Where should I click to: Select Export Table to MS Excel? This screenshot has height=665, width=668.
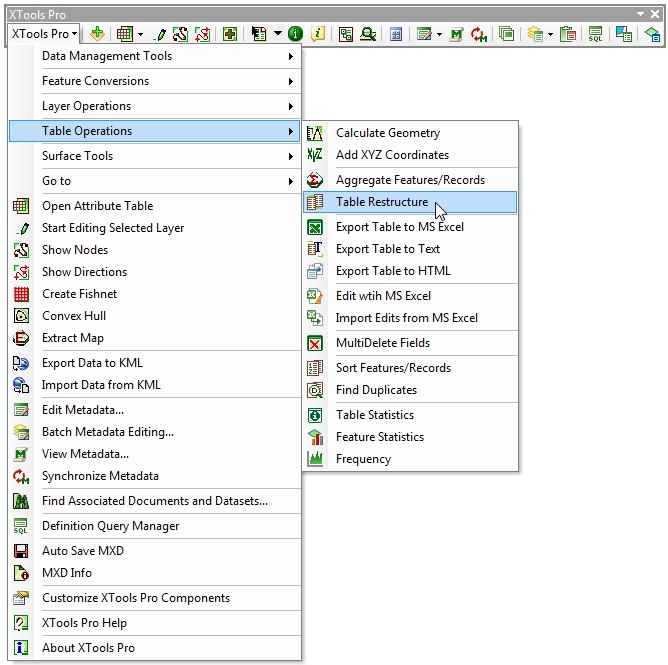pyautogui.click(x=410, y=227)
